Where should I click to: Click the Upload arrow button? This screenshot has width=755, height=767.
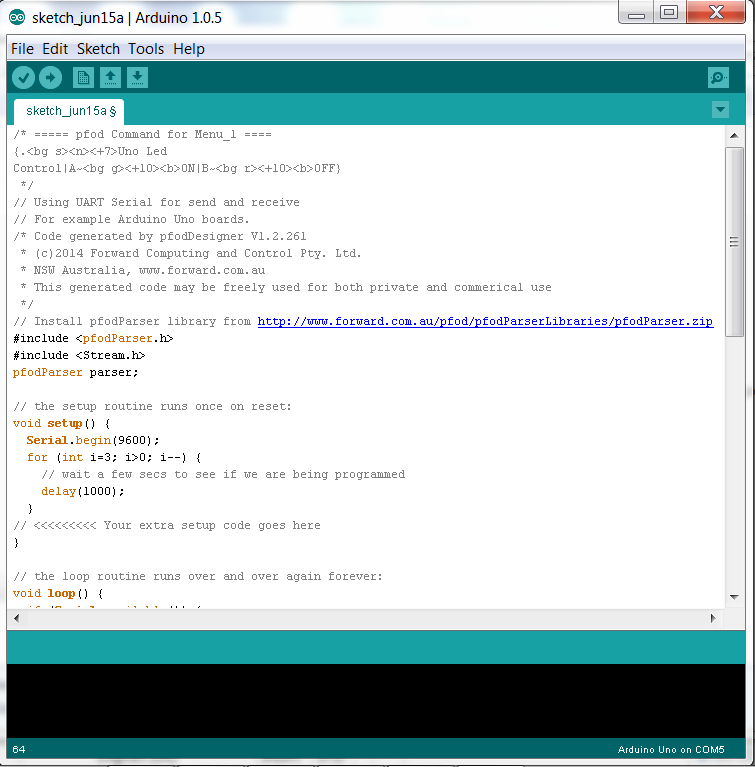coord(50,78)
